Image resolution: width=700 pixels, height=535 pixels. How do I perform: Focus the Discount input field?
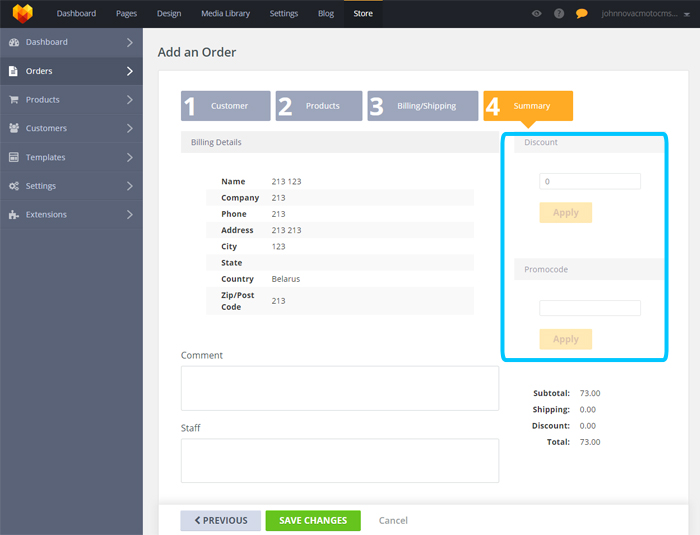click(590, 181)
